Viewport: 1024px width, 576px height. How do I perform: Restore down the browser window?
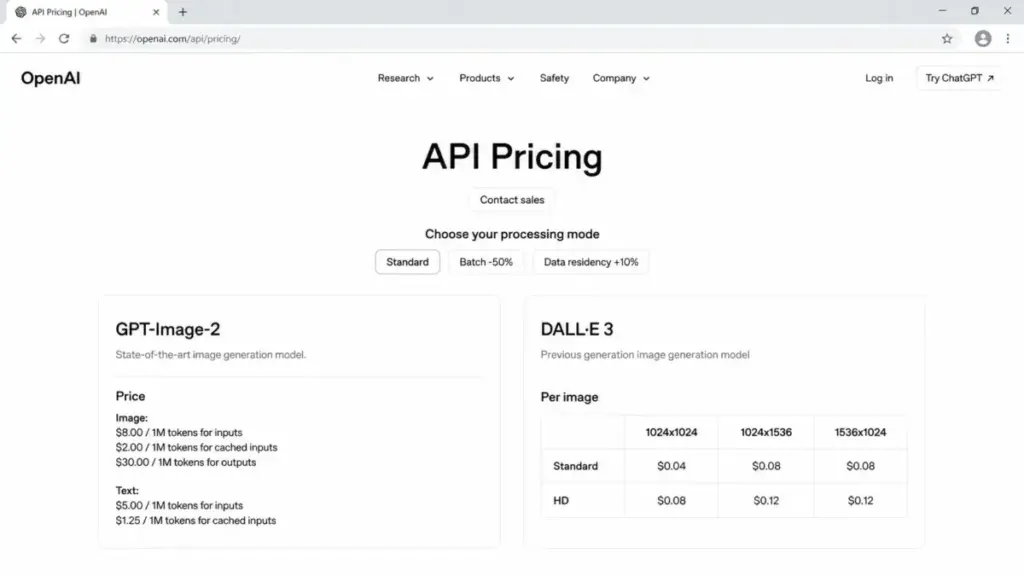point(974,11)
